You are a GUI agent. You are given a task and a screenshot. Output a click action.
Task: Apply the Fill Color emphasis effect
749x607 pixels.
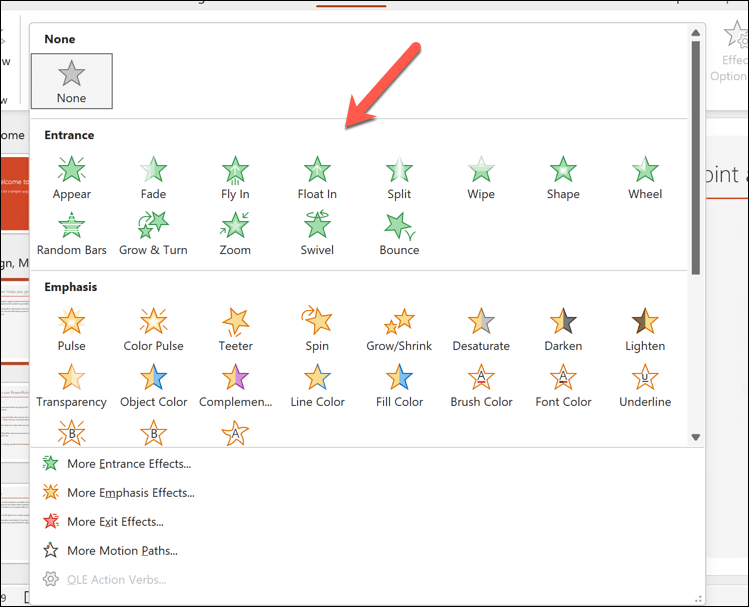[399, 386]
